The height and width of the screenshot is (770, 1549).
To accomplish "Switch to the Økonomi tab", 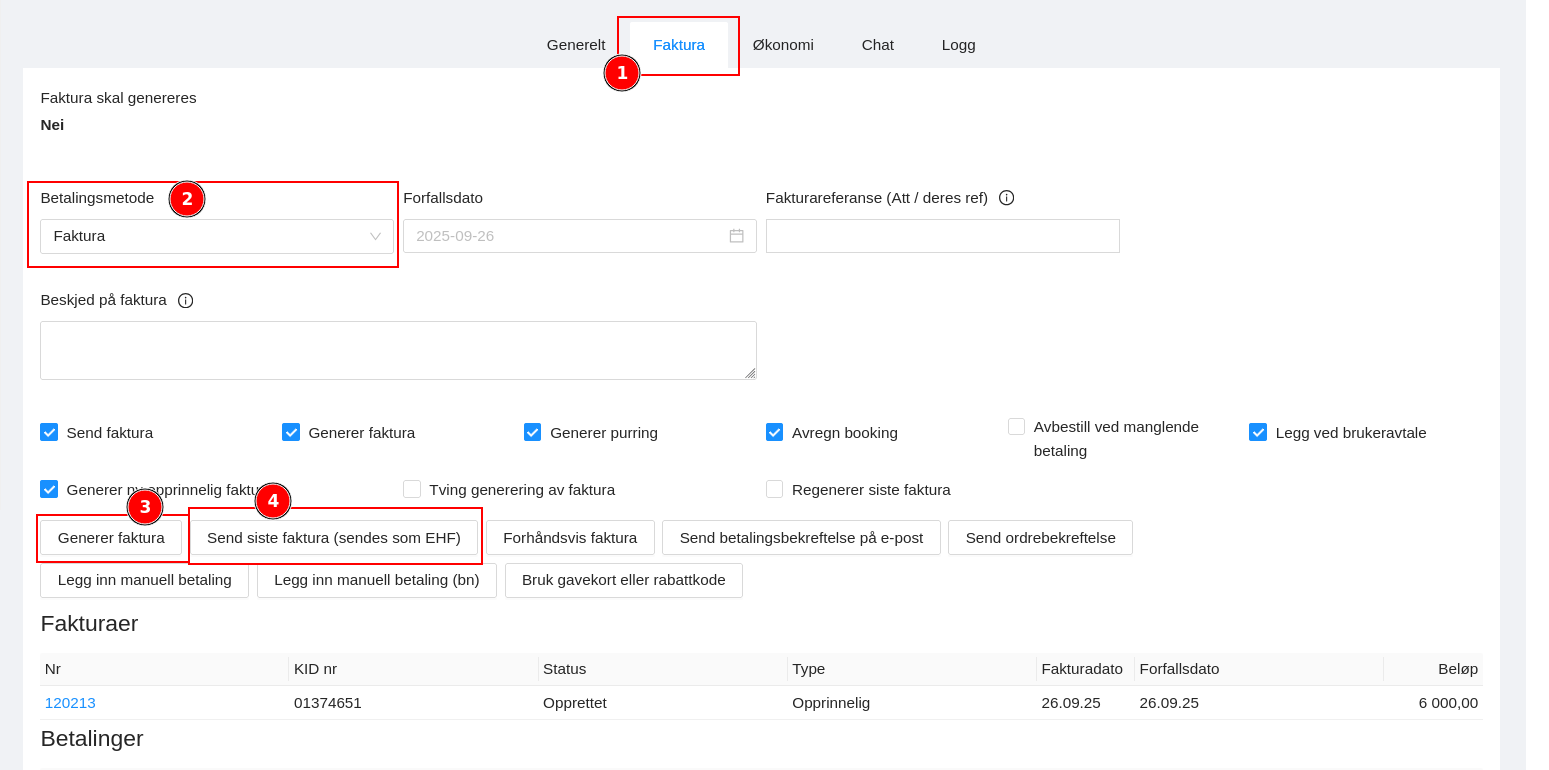I will (783, 45).
